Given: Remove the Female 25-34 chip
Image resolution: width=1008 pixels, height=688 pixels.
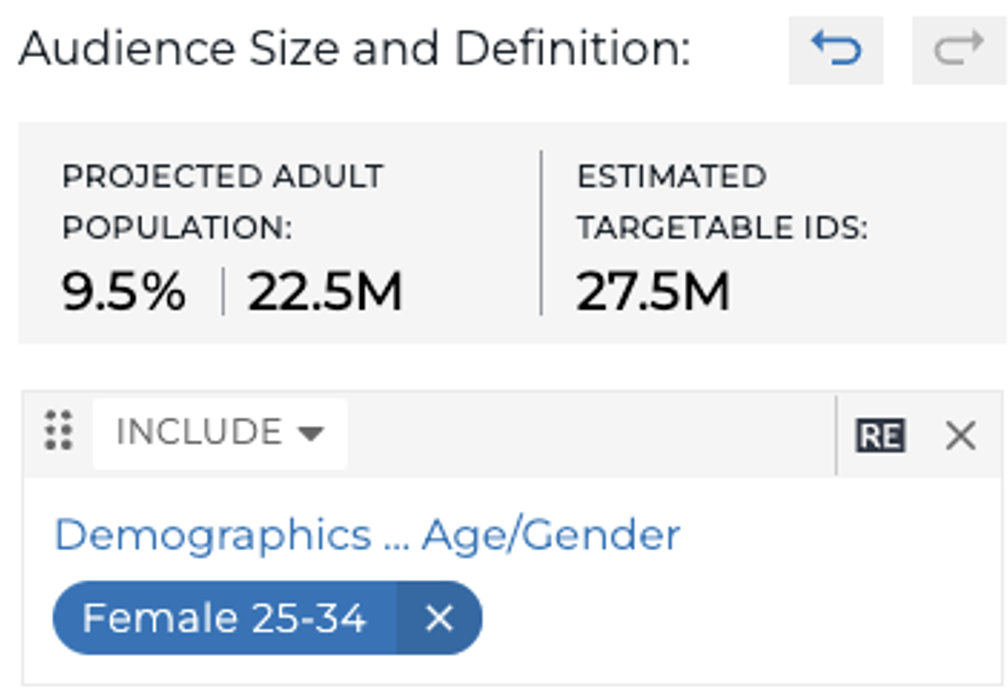Looking at the screenshot, I should click(440, 618).
